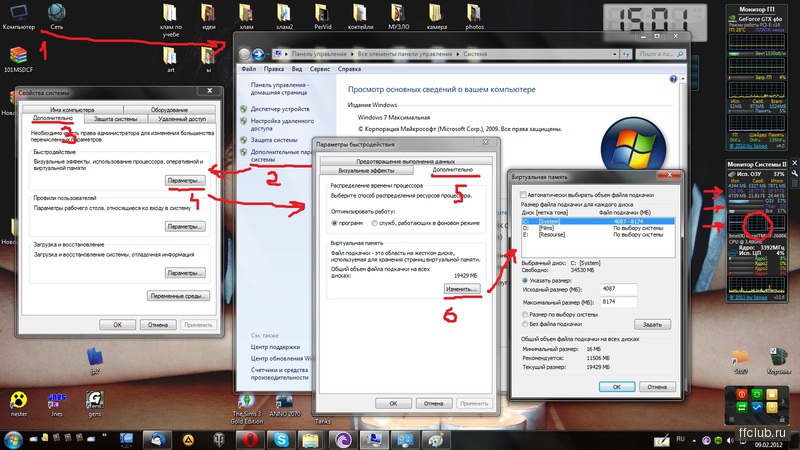
Task: Open the AIMP player taskbar icon
Action: pos(188,440)
